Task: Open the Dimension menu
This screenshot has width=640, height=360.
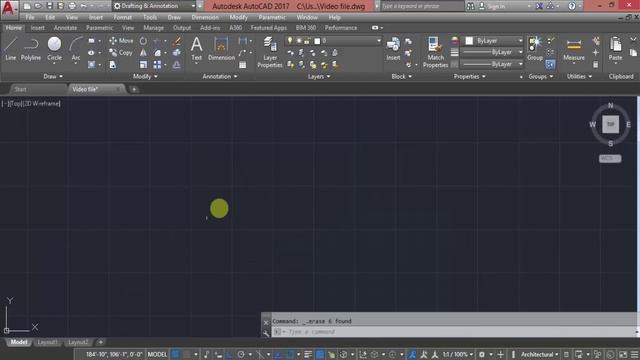Action: 205,18
